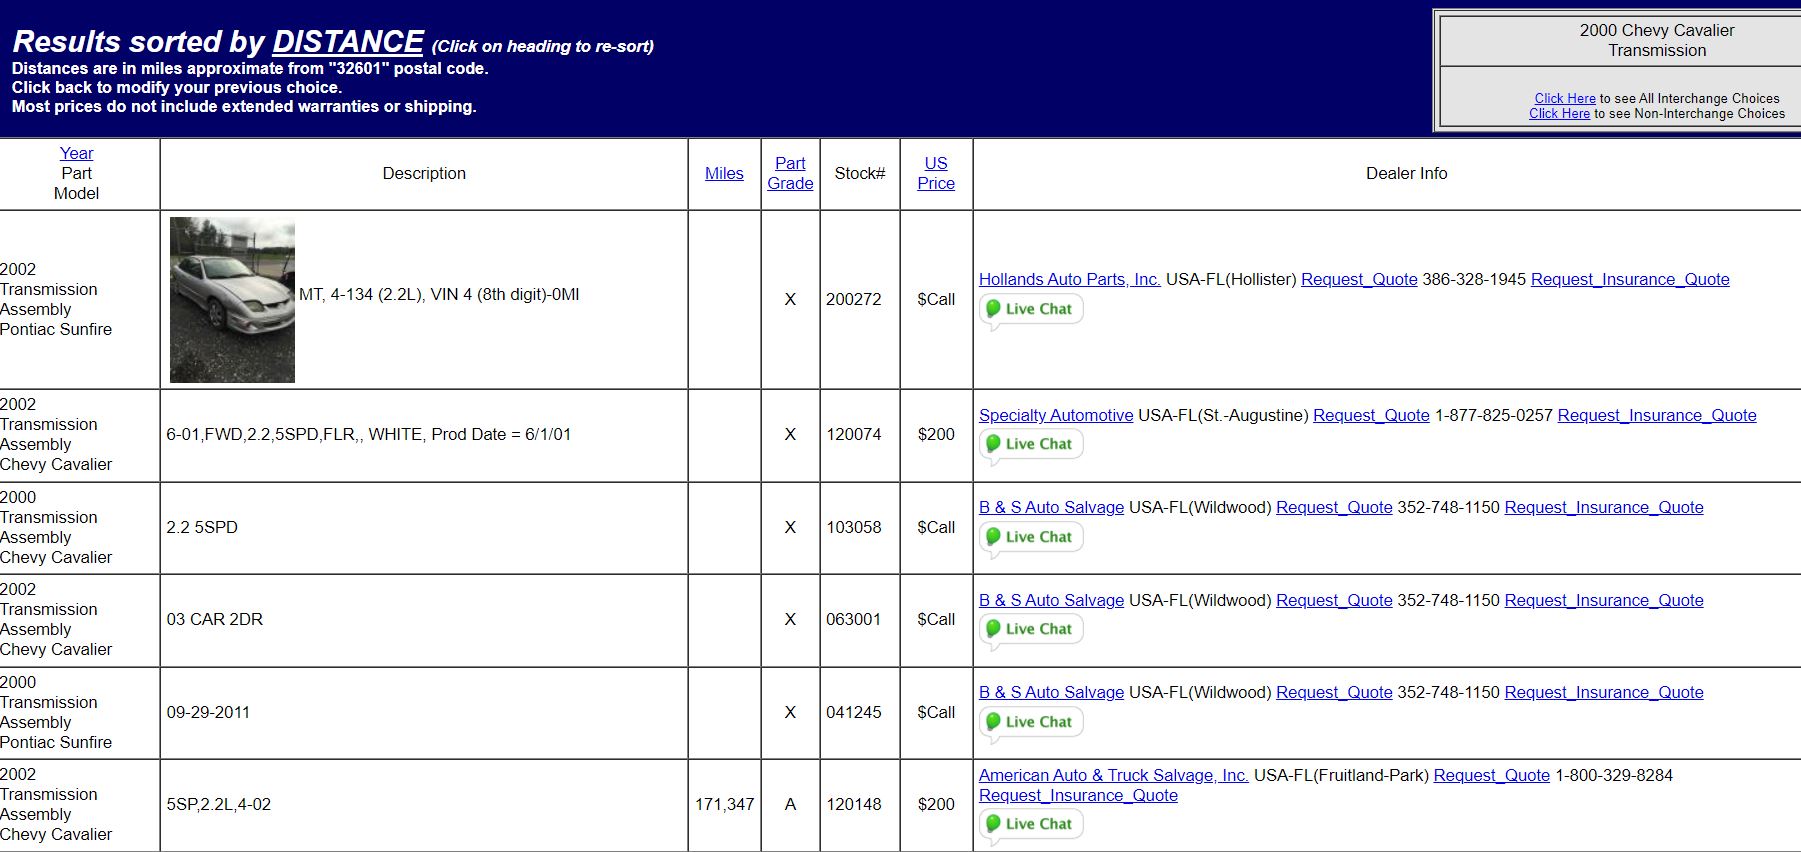Request Insurance Quote from American Auto & Truck Salvage
This screenshot has width=1801, height=852.
(1078, 795)
